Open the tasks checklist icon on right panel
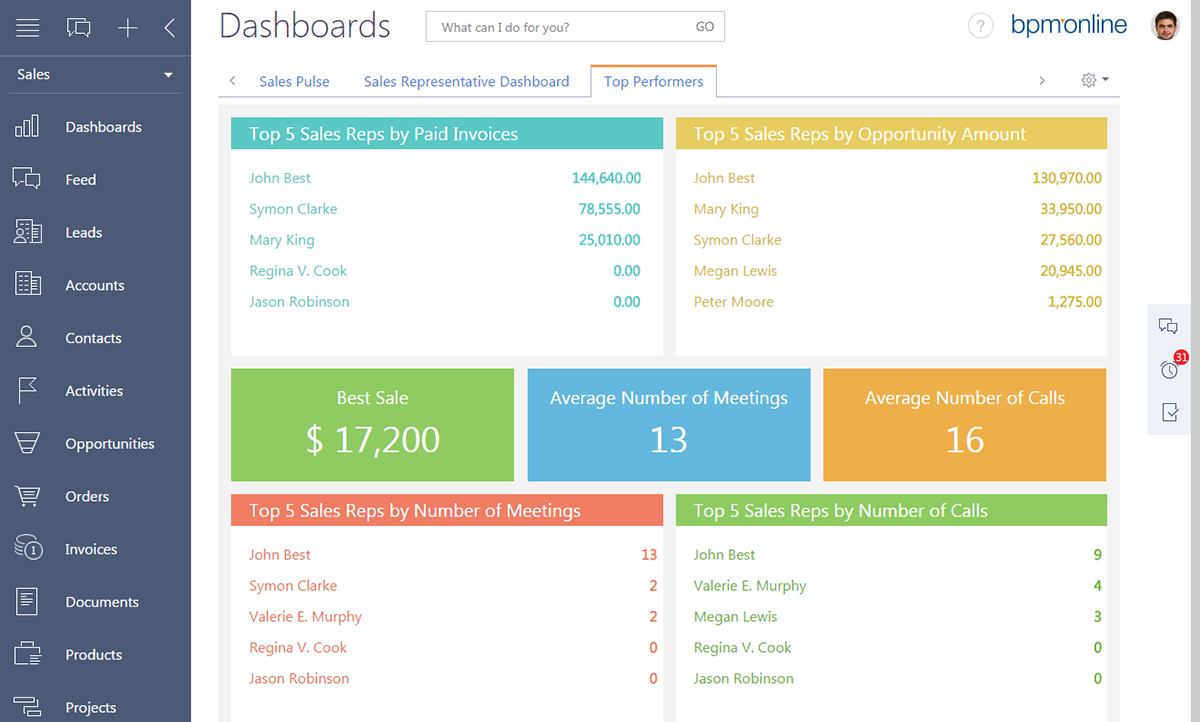This screenshot has height=722, width=1200. pos(1169,412)
